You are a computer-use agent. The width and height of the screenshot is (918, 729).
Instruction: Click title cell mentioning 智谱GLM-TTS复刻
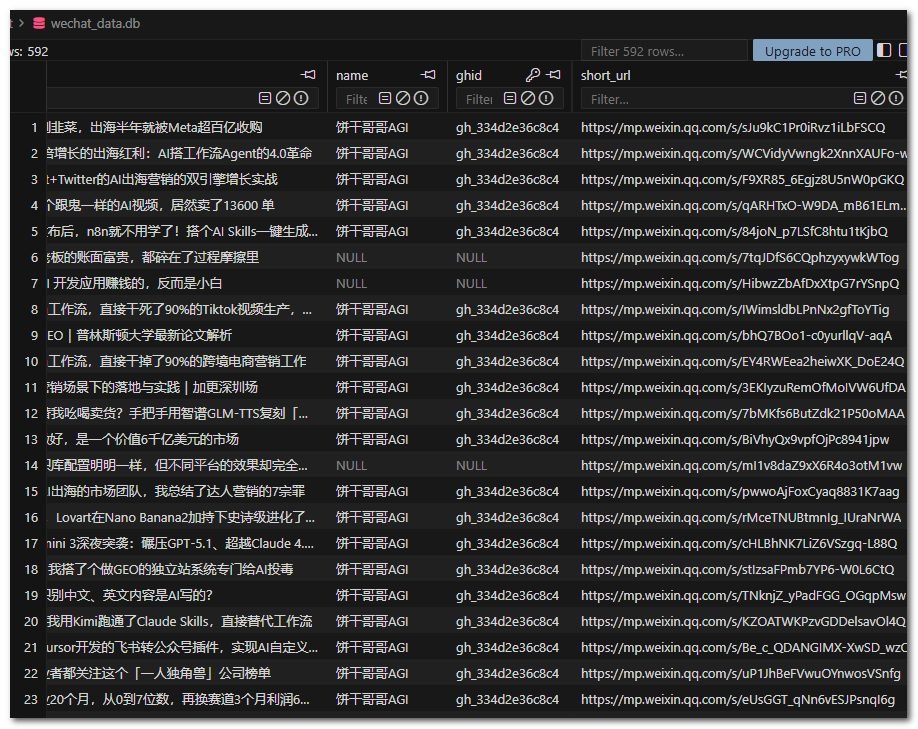pyautogui.click(x=177, y=413)
